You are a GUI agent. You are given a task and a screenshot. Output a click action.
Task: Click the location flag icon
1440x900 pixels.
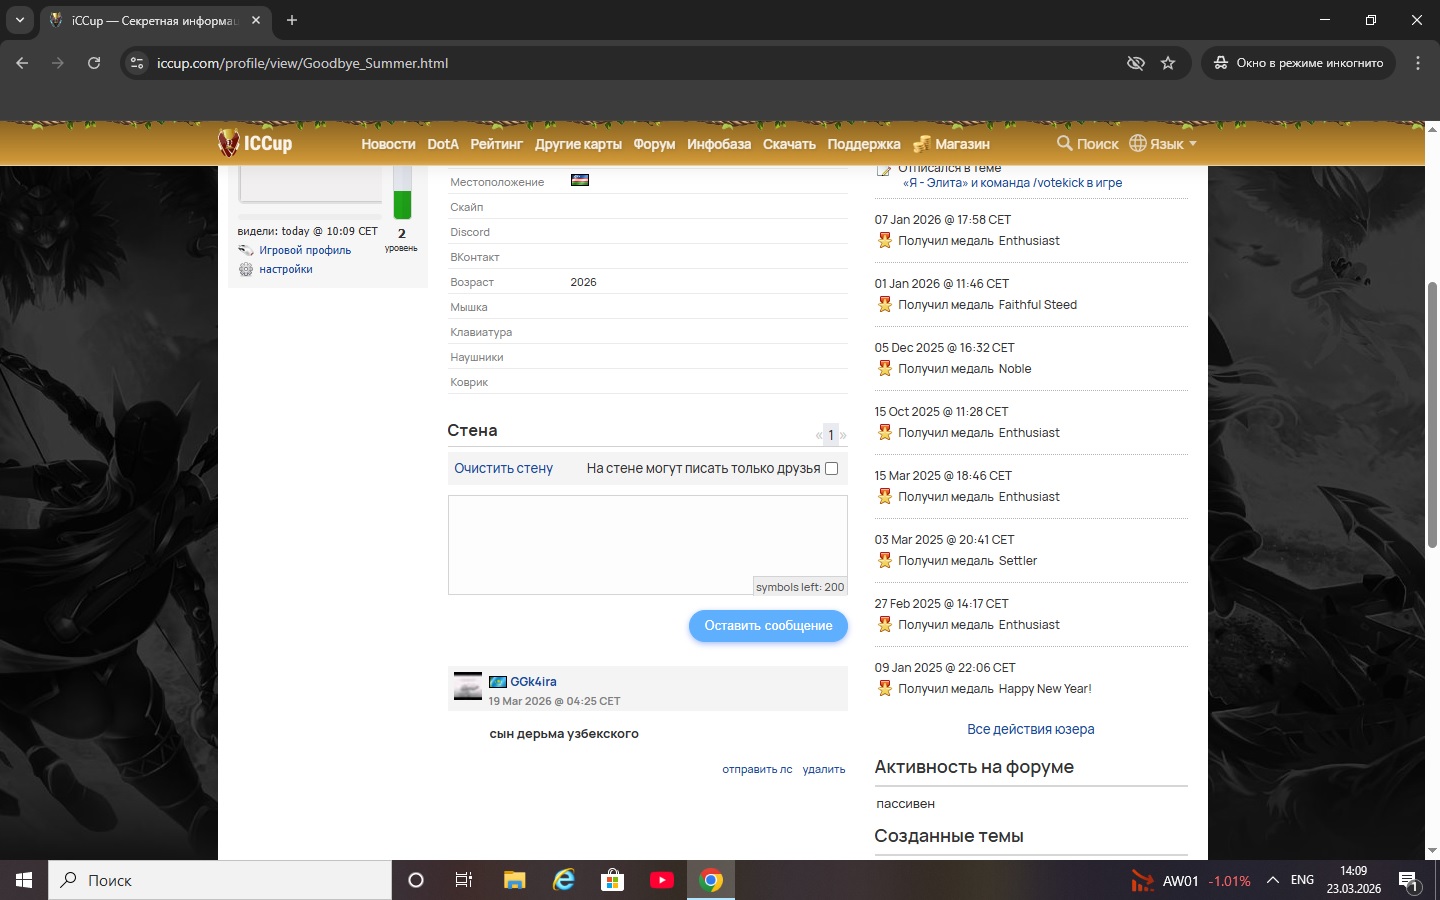580,181
